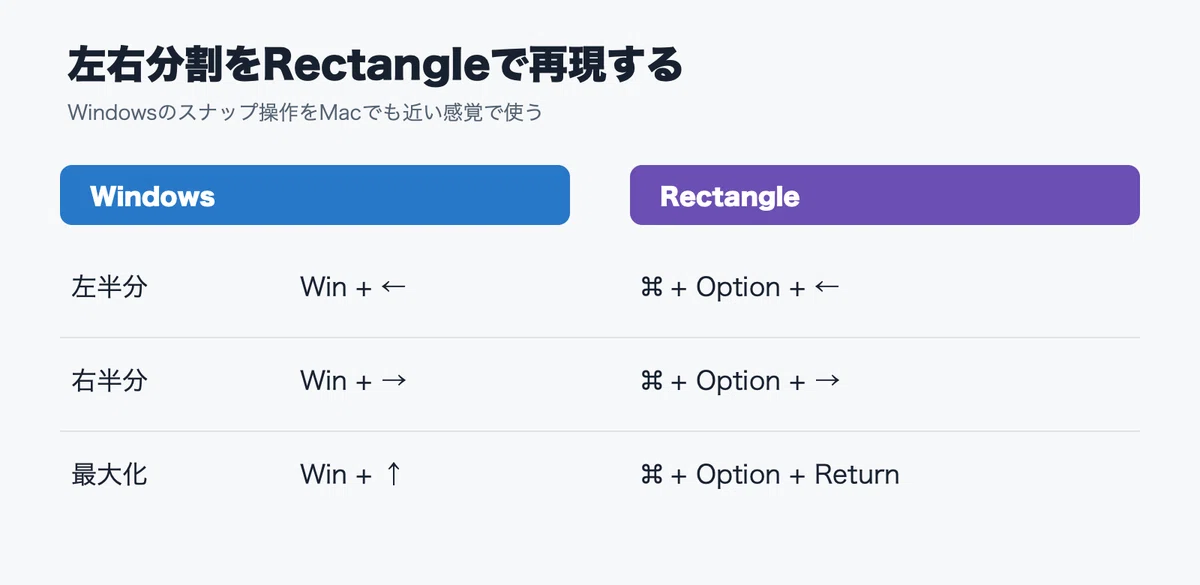Select the 左半分 row label
This screenshot has width=1200, height=585.
click(110, 288)
